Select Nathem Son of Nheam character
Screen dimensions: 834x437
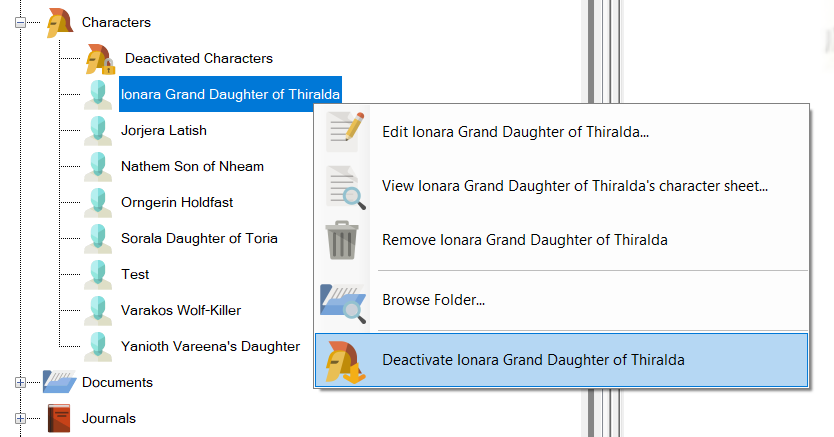[191, 166]
